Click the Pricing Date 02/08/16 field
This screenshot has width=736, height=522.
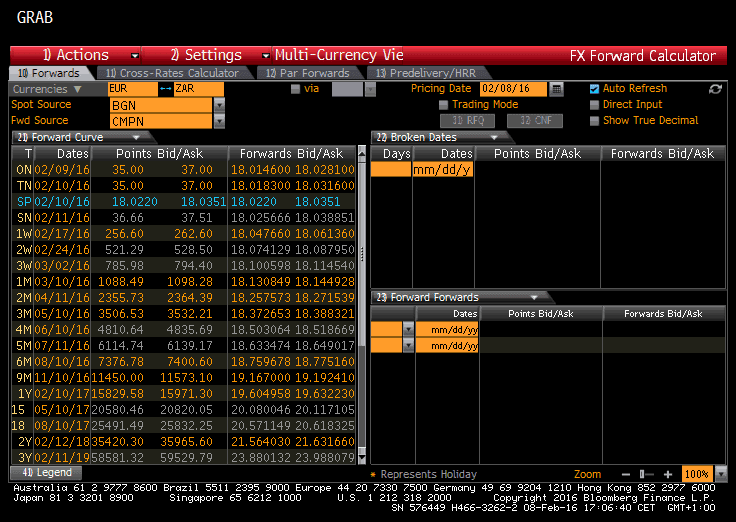513,89
